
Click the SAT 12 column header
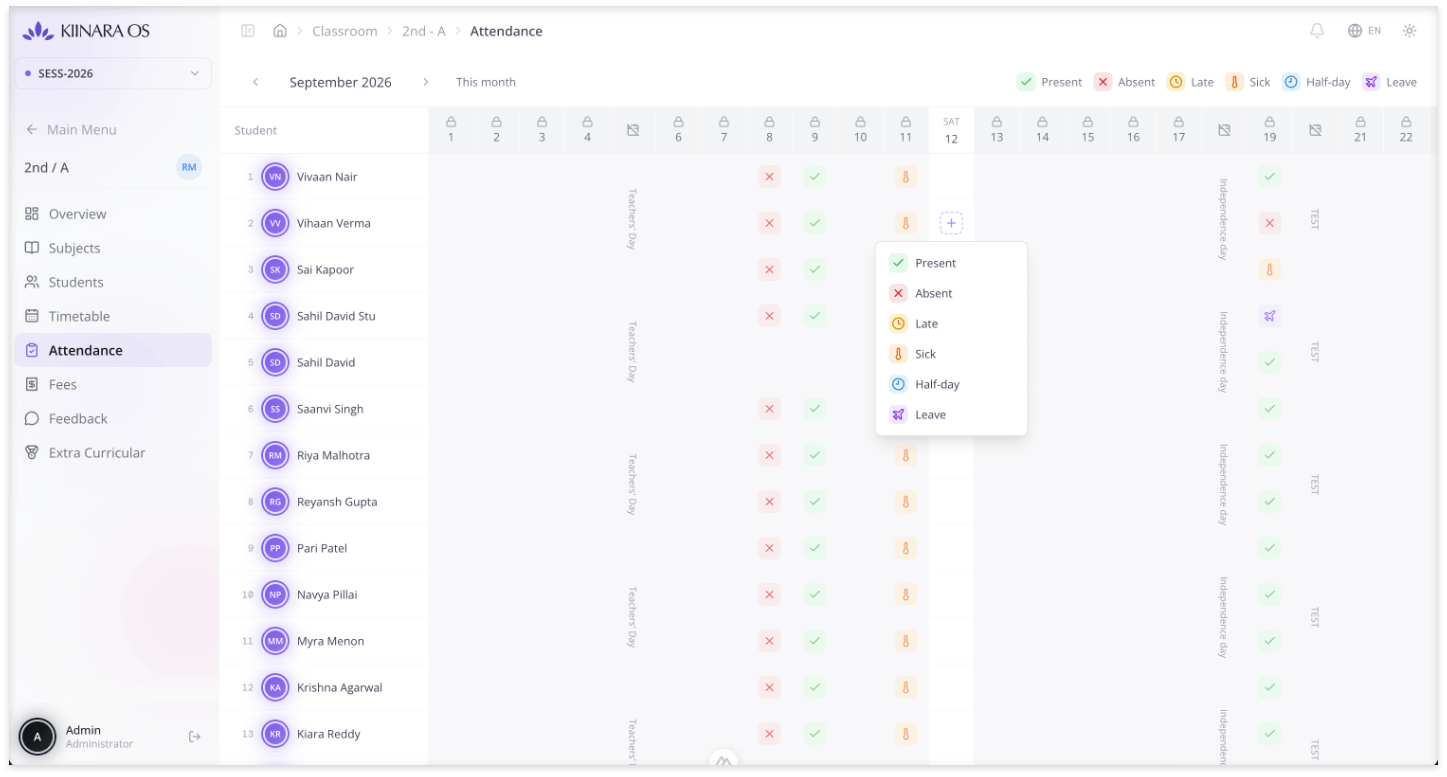pos(951,130)
